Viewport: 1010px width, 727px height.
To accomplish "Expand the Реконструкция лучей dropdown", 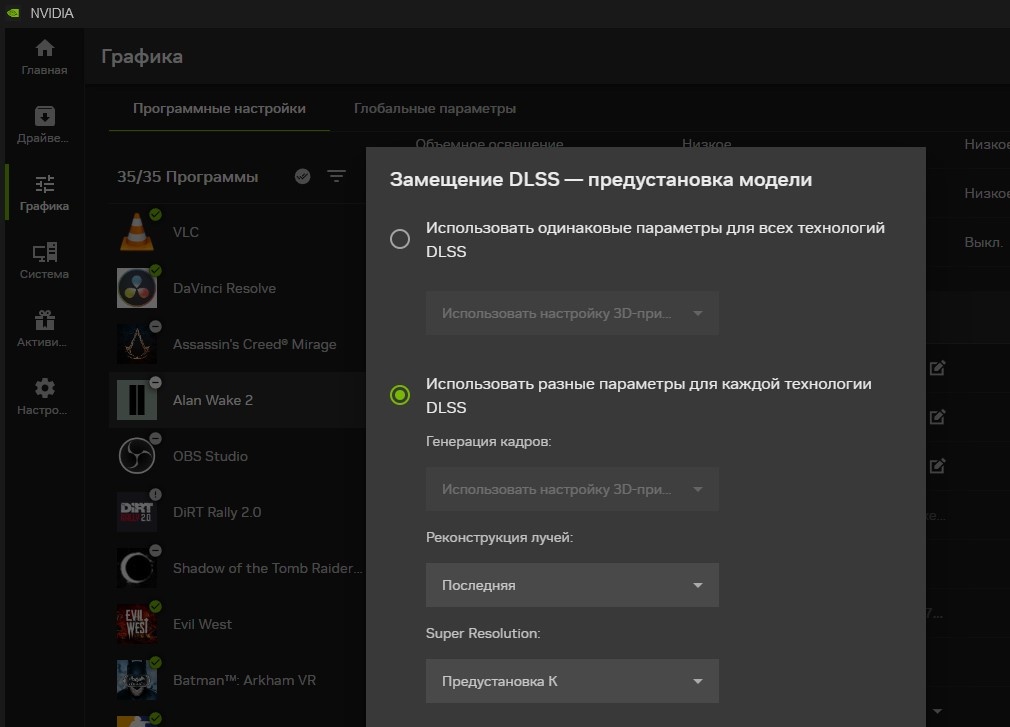I will click(x=572, y=585).
